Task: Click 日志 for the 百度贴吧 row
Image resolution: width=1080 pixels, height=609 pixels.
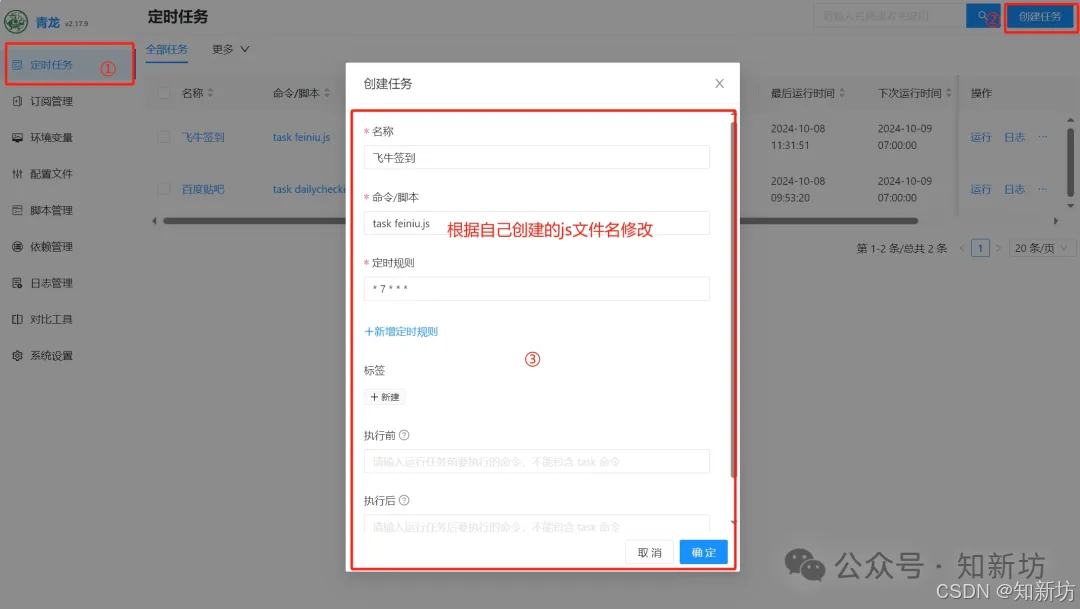Action: point(1014,189)
